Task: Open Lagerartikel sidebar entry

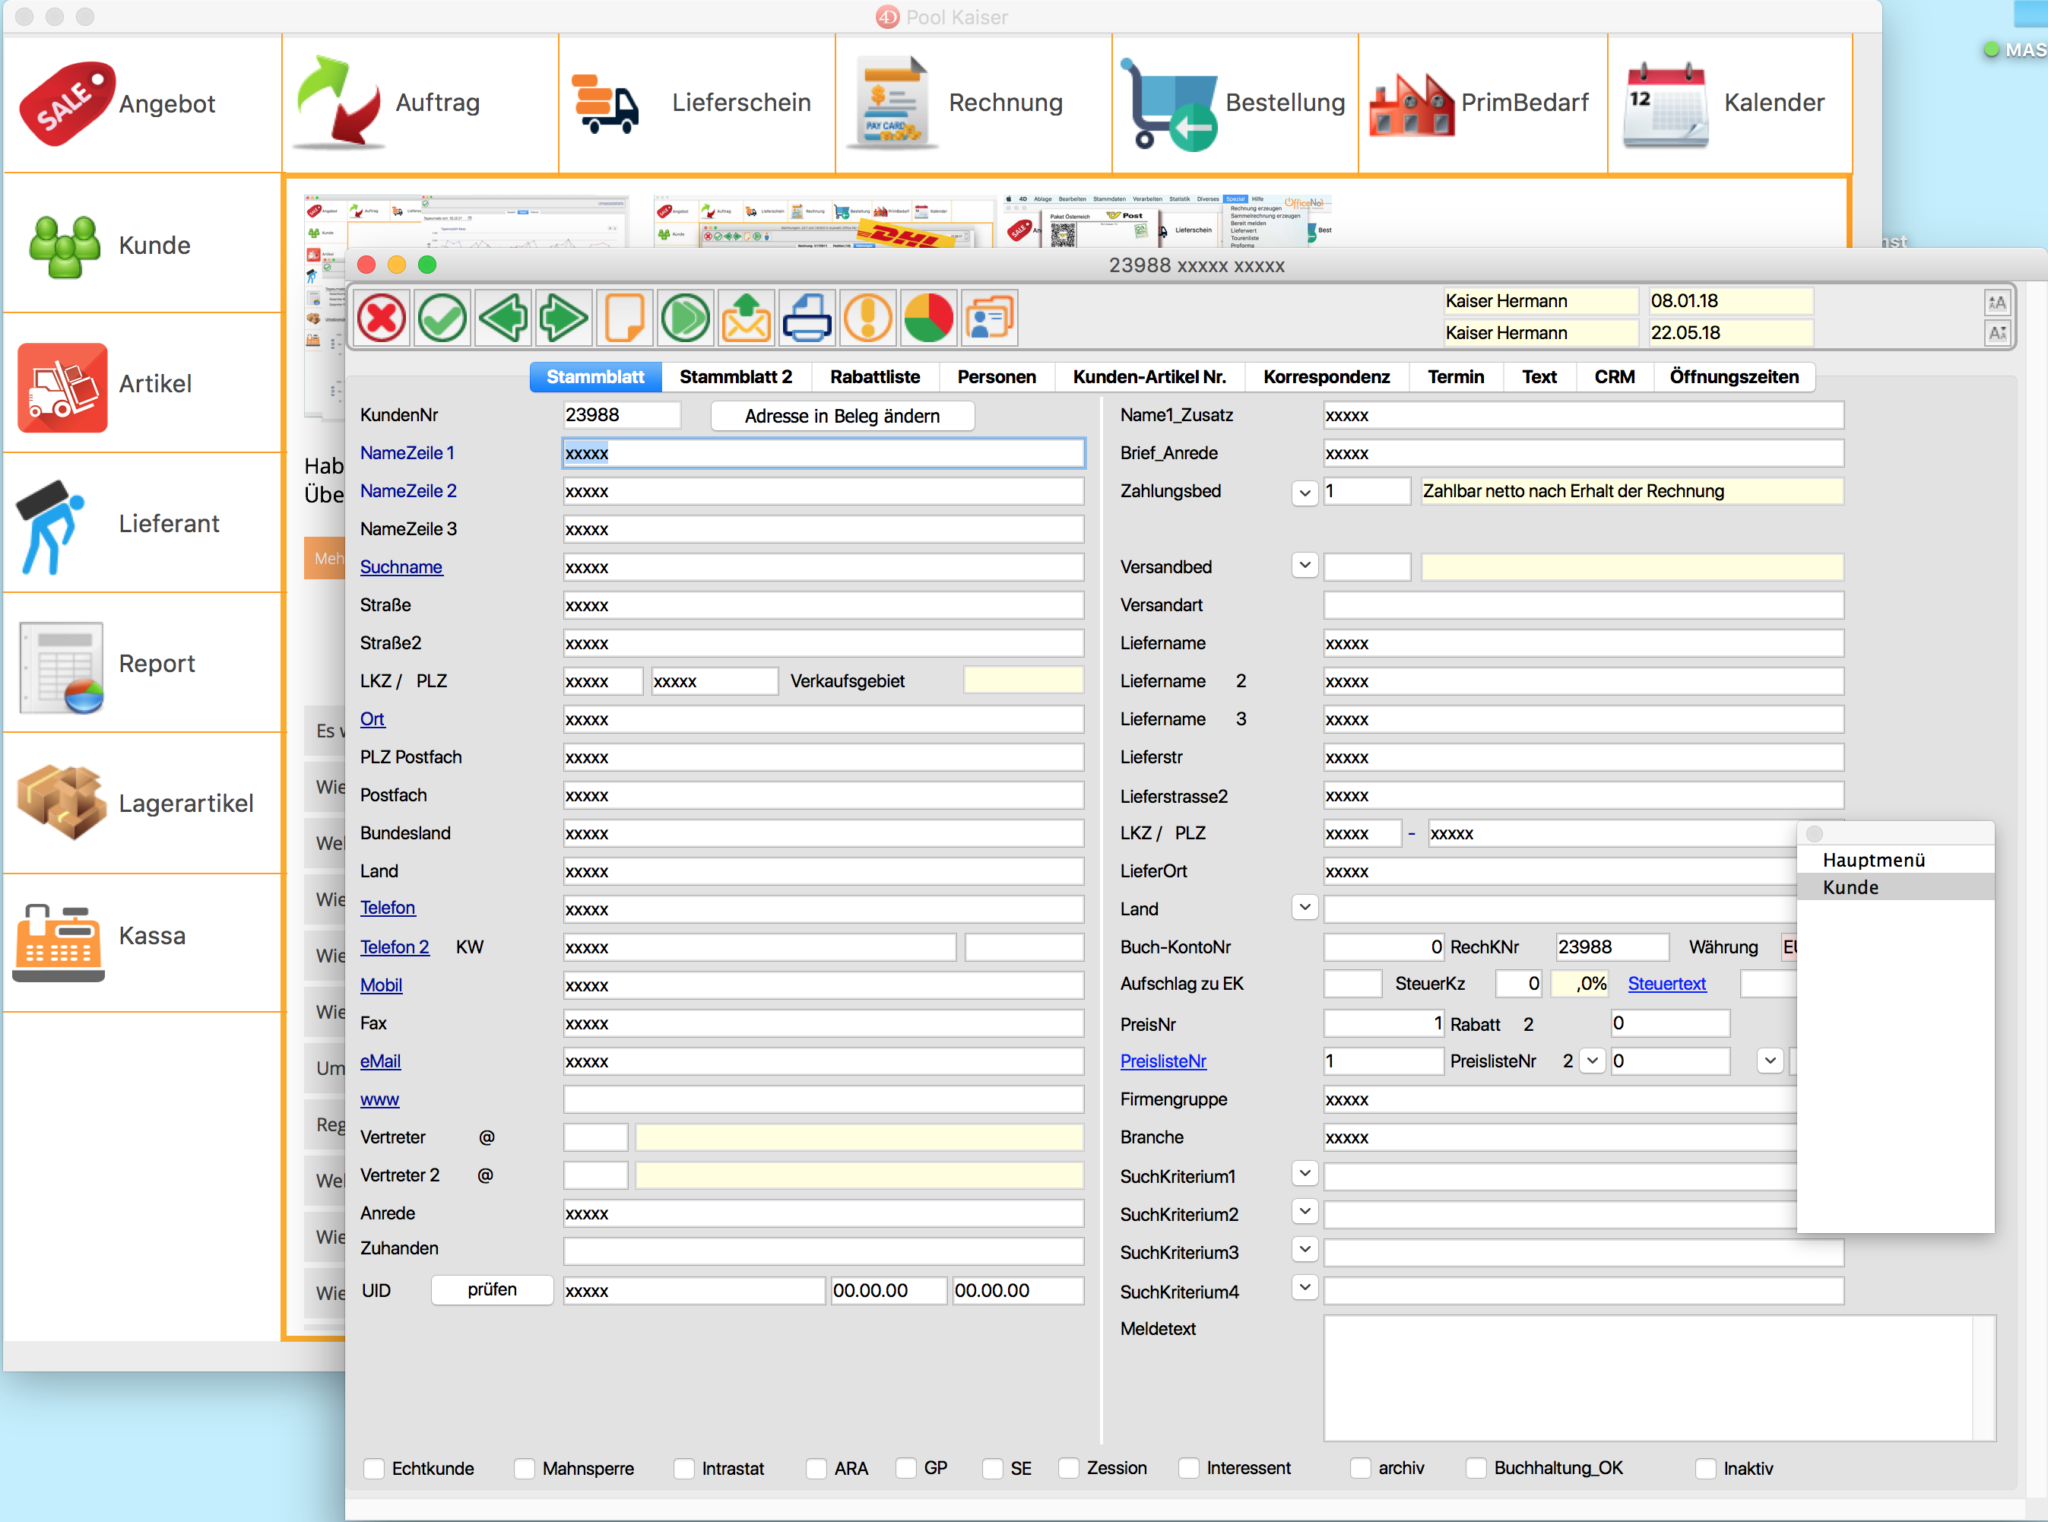Action: coord(142,804)
